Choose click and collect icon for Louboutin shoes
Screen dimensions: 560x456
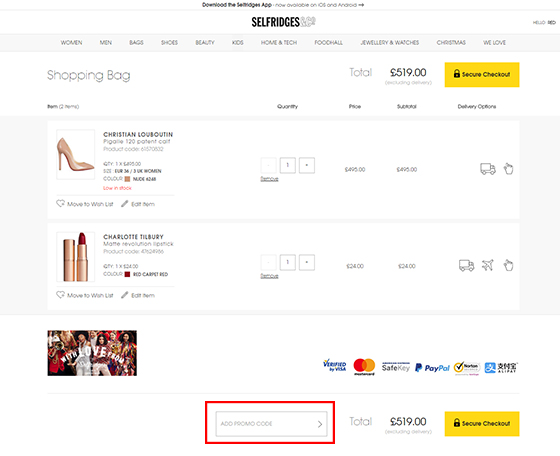click(508, 168)
